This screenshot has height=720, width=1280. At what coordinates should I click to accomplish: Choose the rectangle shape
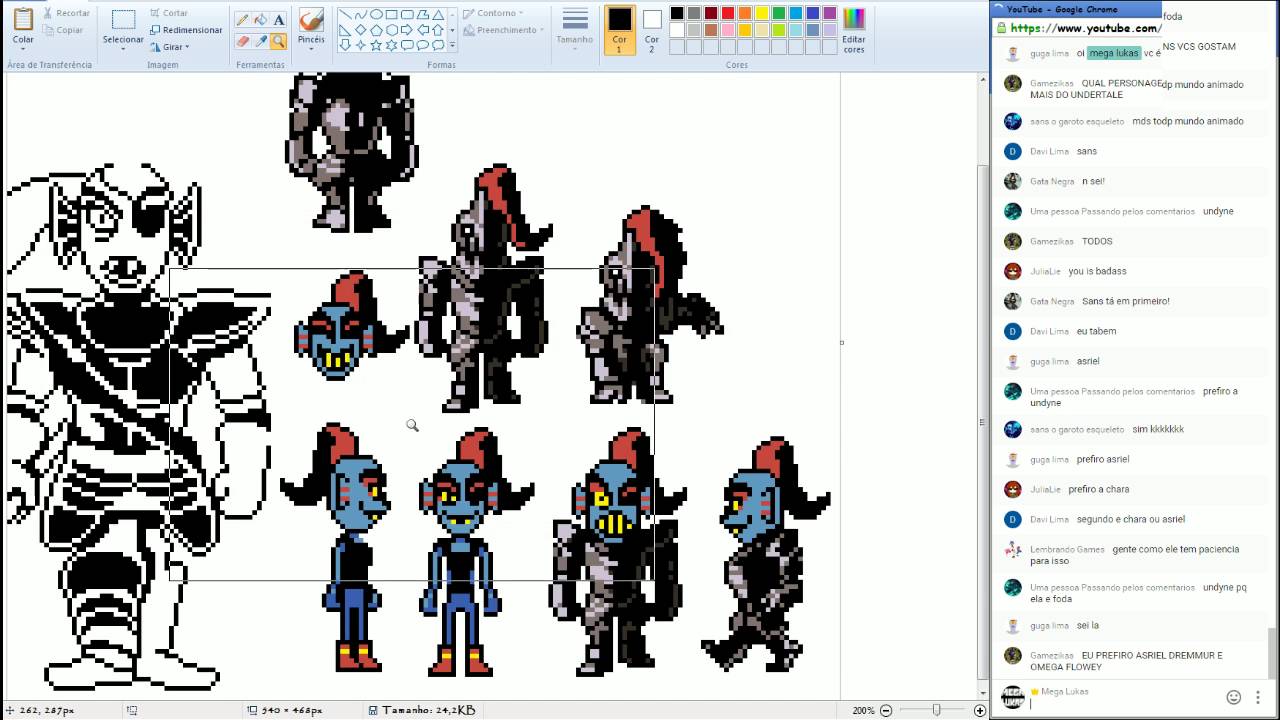(x=392, y=14)
